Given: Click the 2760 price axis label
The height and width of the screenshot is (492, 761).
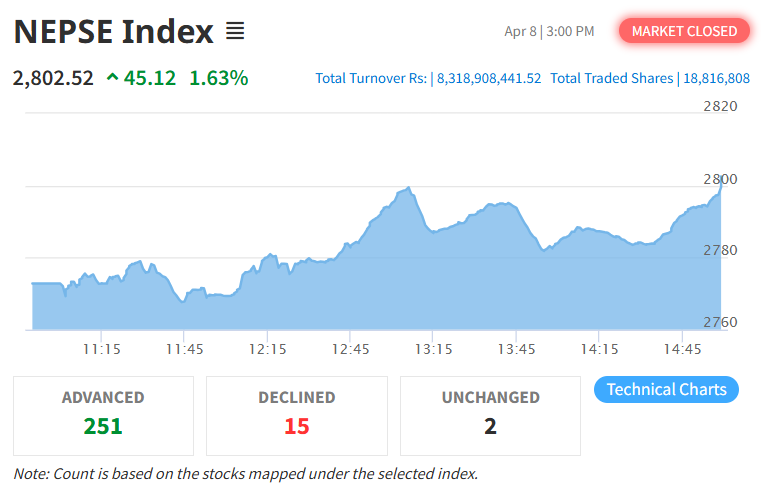Looking at the screenshot, I should point(720,322).
